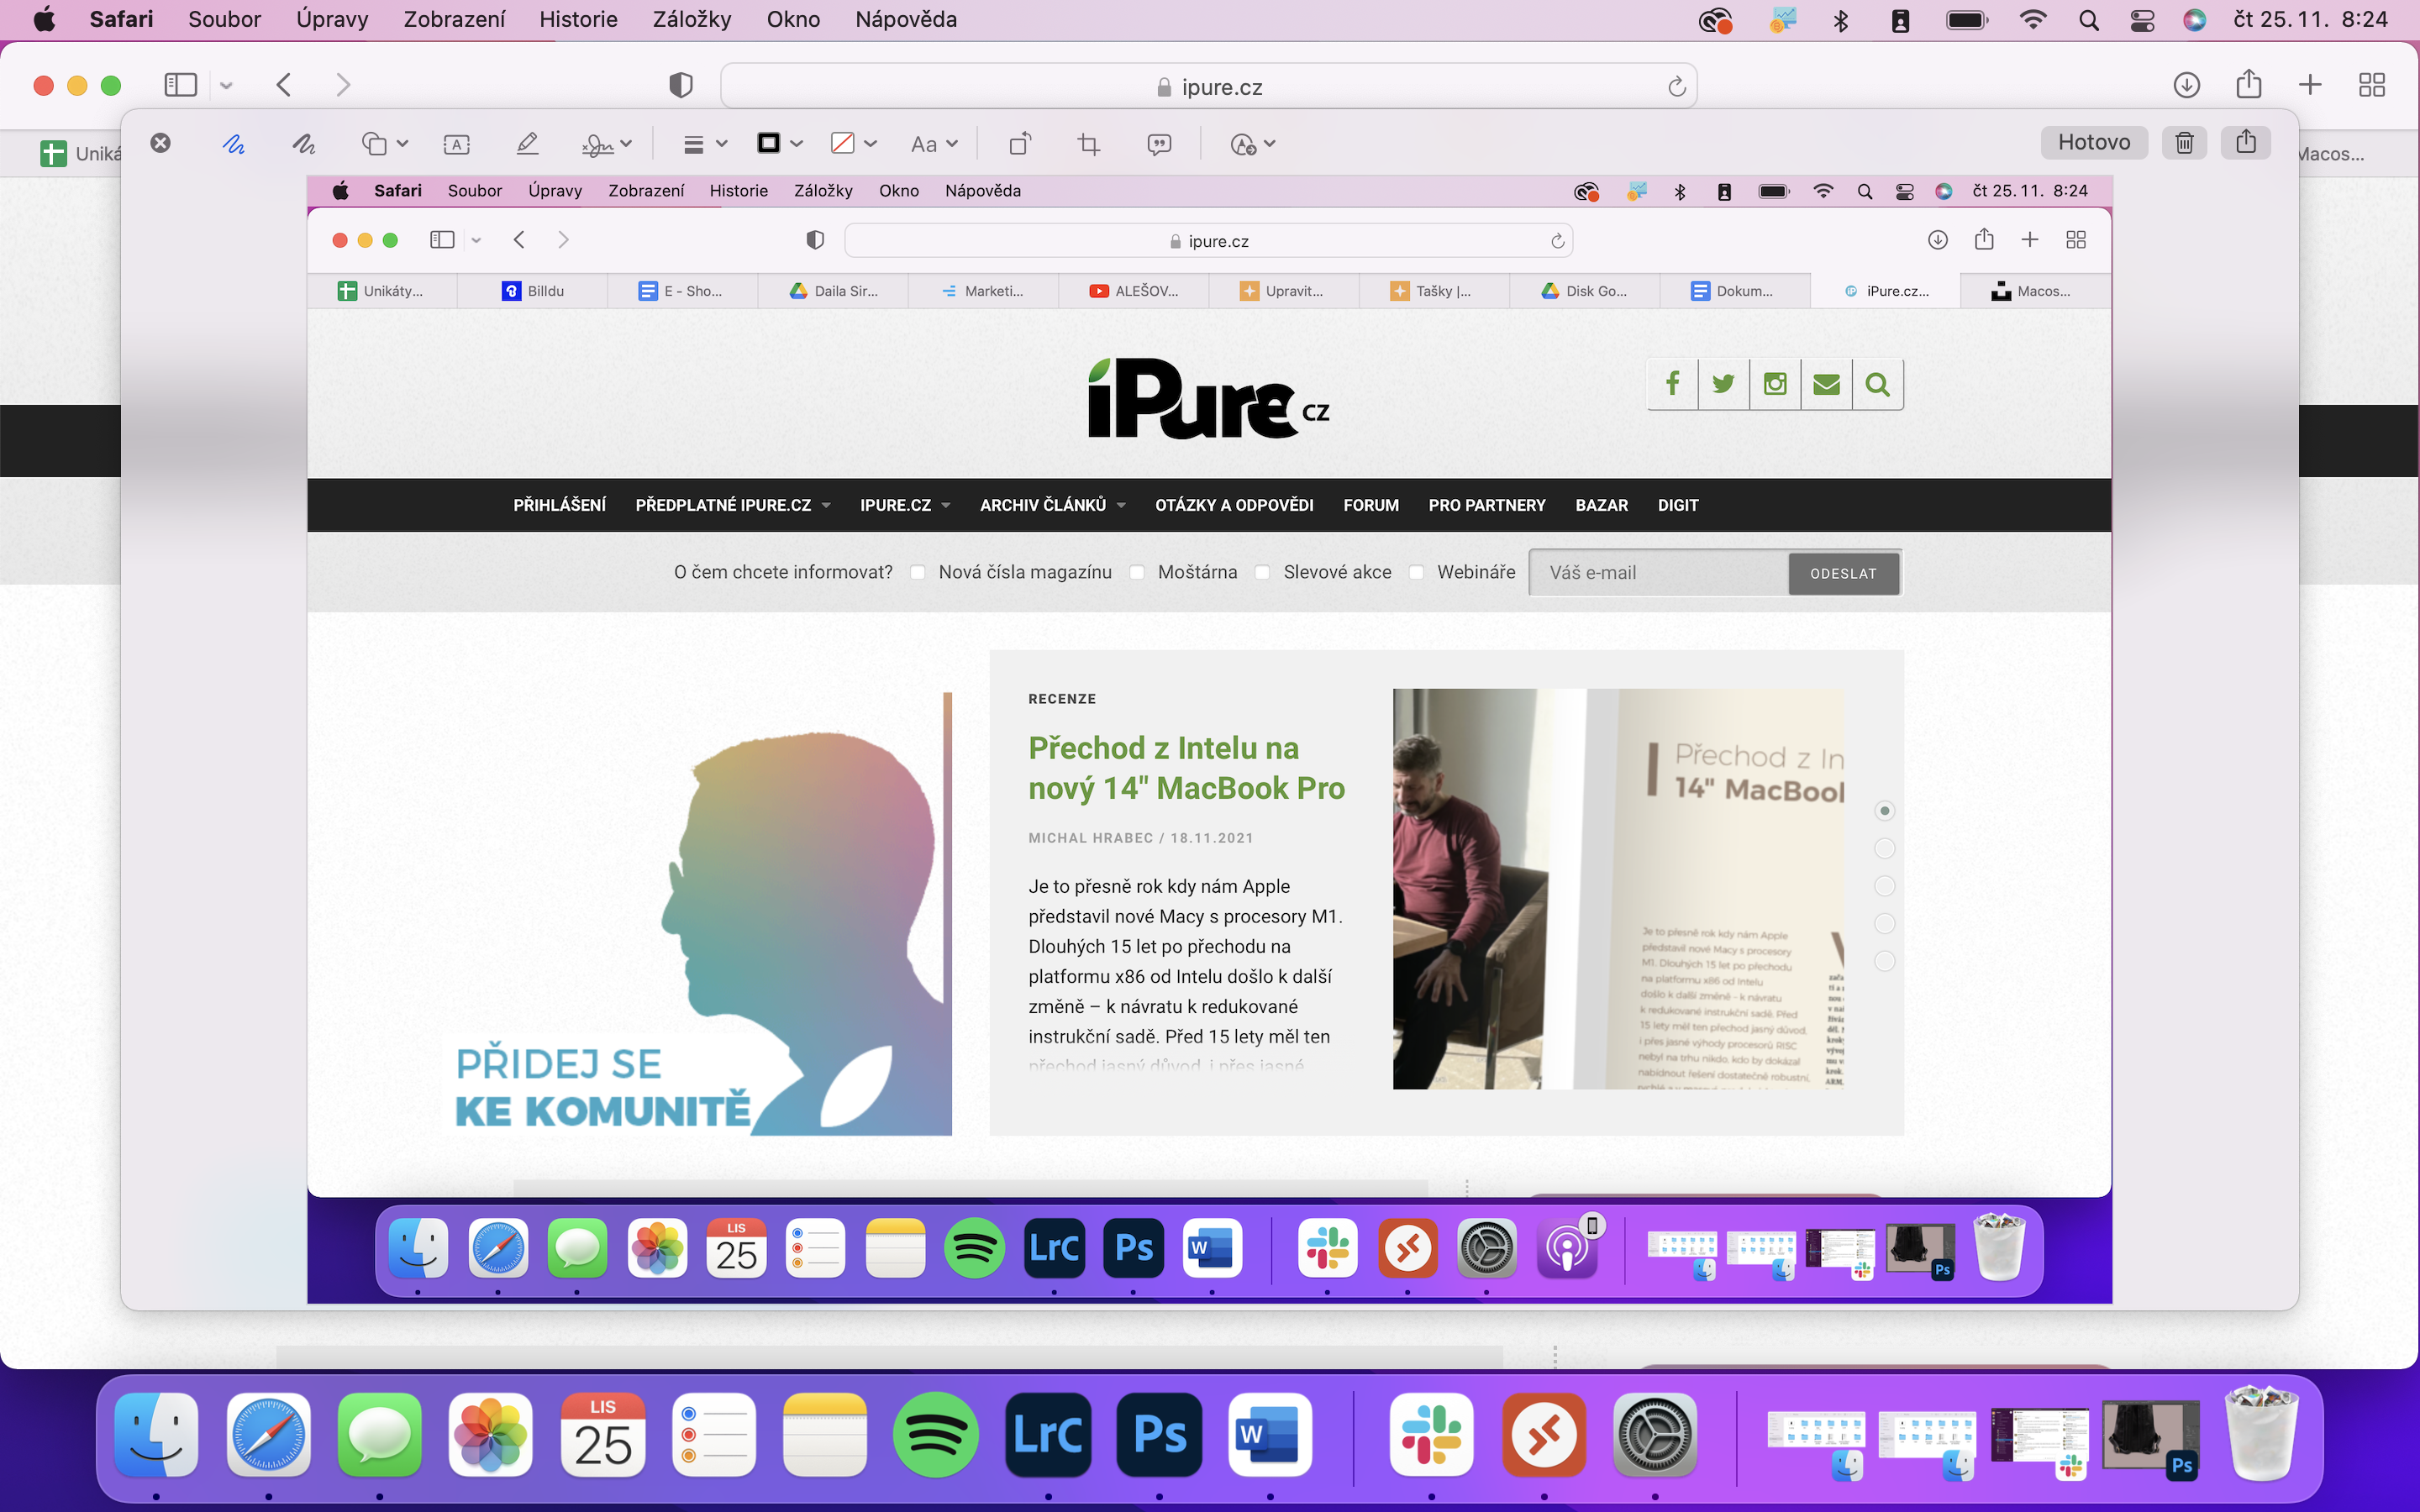
Task: Reload the page via the outer address bar's reload icon
Action: [x=1677, y=87]
